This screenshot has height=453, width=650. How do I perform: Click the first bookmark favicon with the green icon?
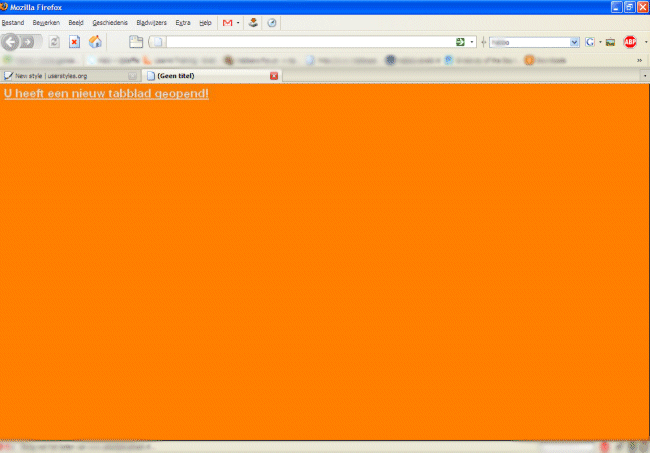[7, 60]
